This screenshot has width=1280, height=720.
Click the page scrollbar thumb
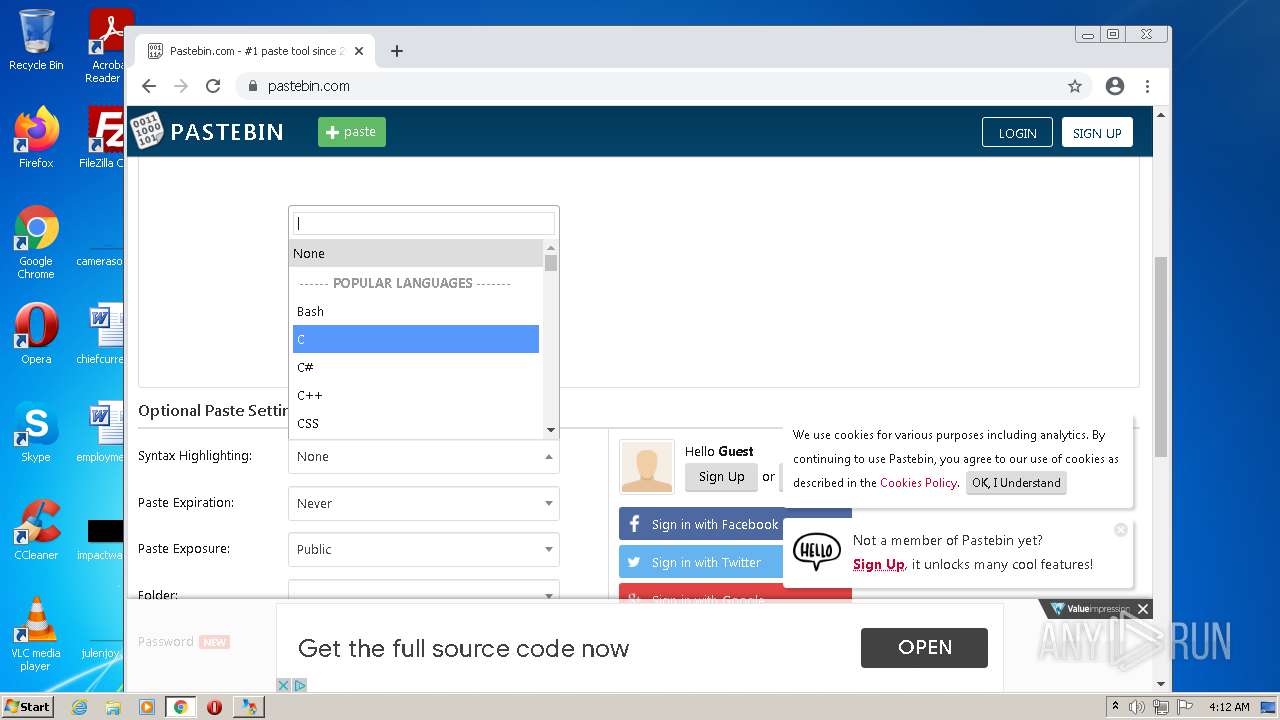pos(1160,356)
